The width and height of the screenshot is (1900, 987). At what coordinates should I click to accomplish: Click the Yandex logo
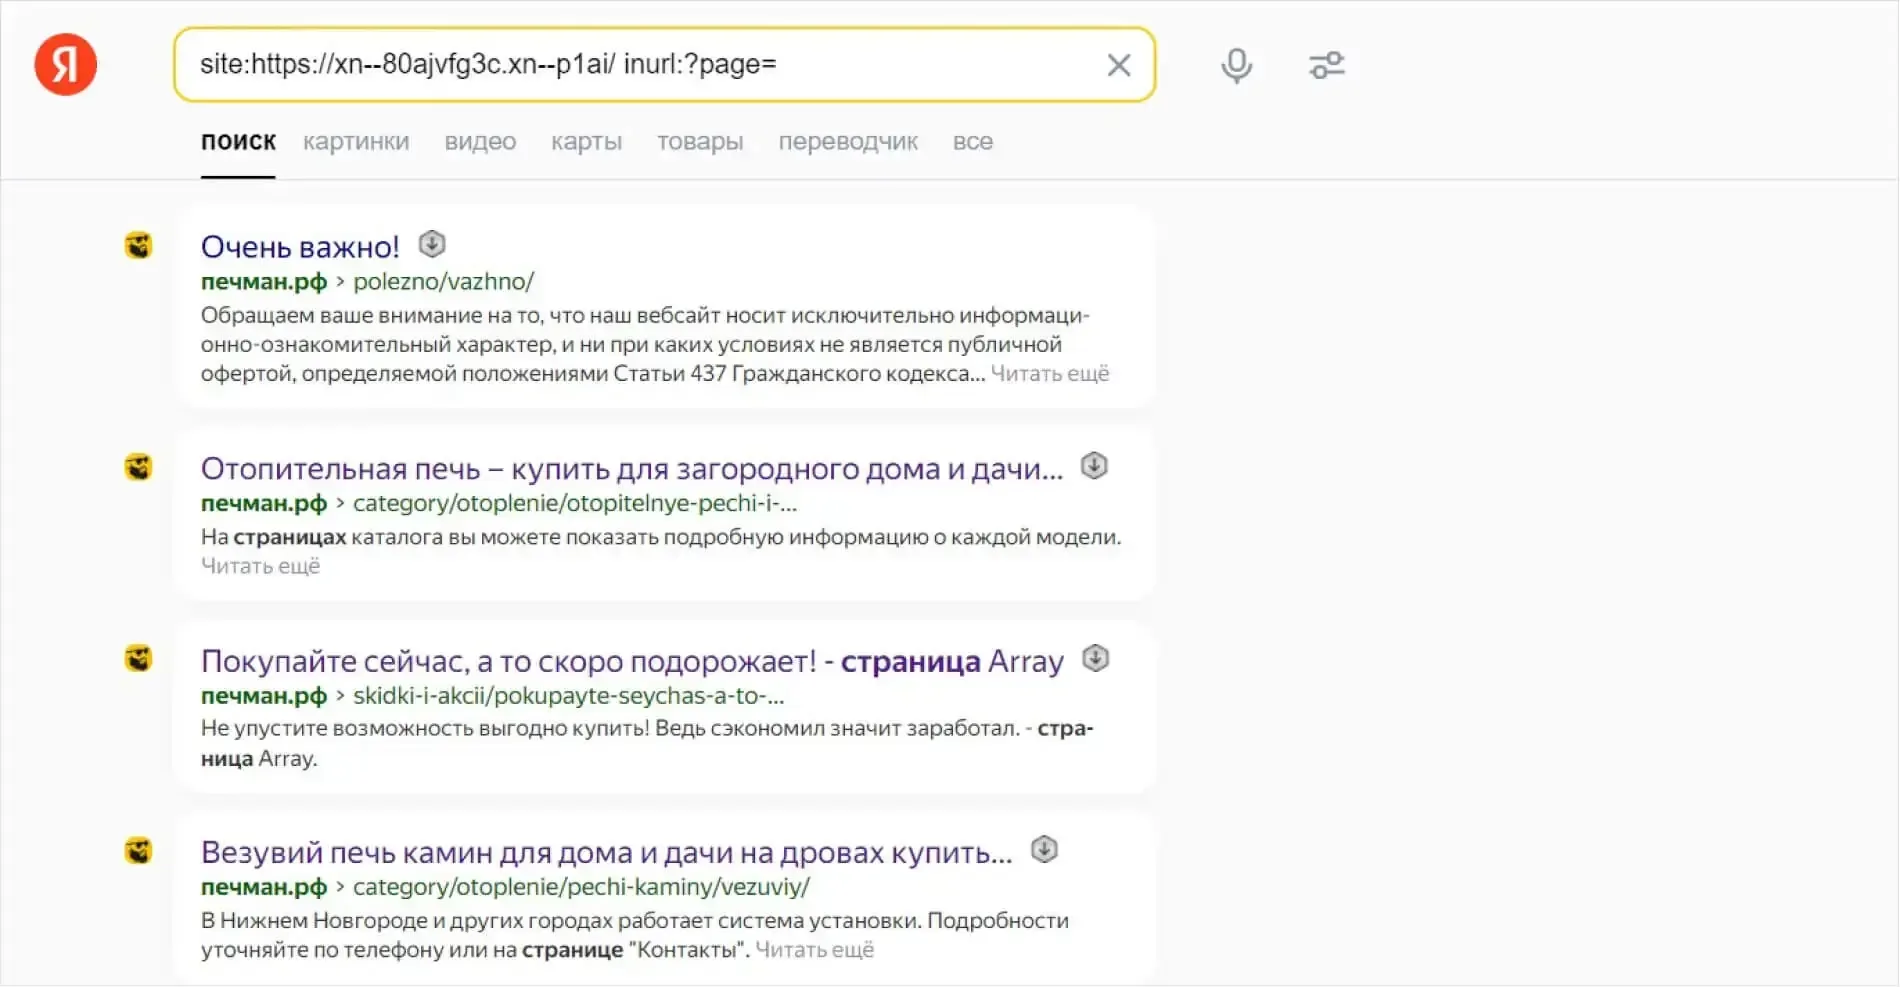pos(64,64)
